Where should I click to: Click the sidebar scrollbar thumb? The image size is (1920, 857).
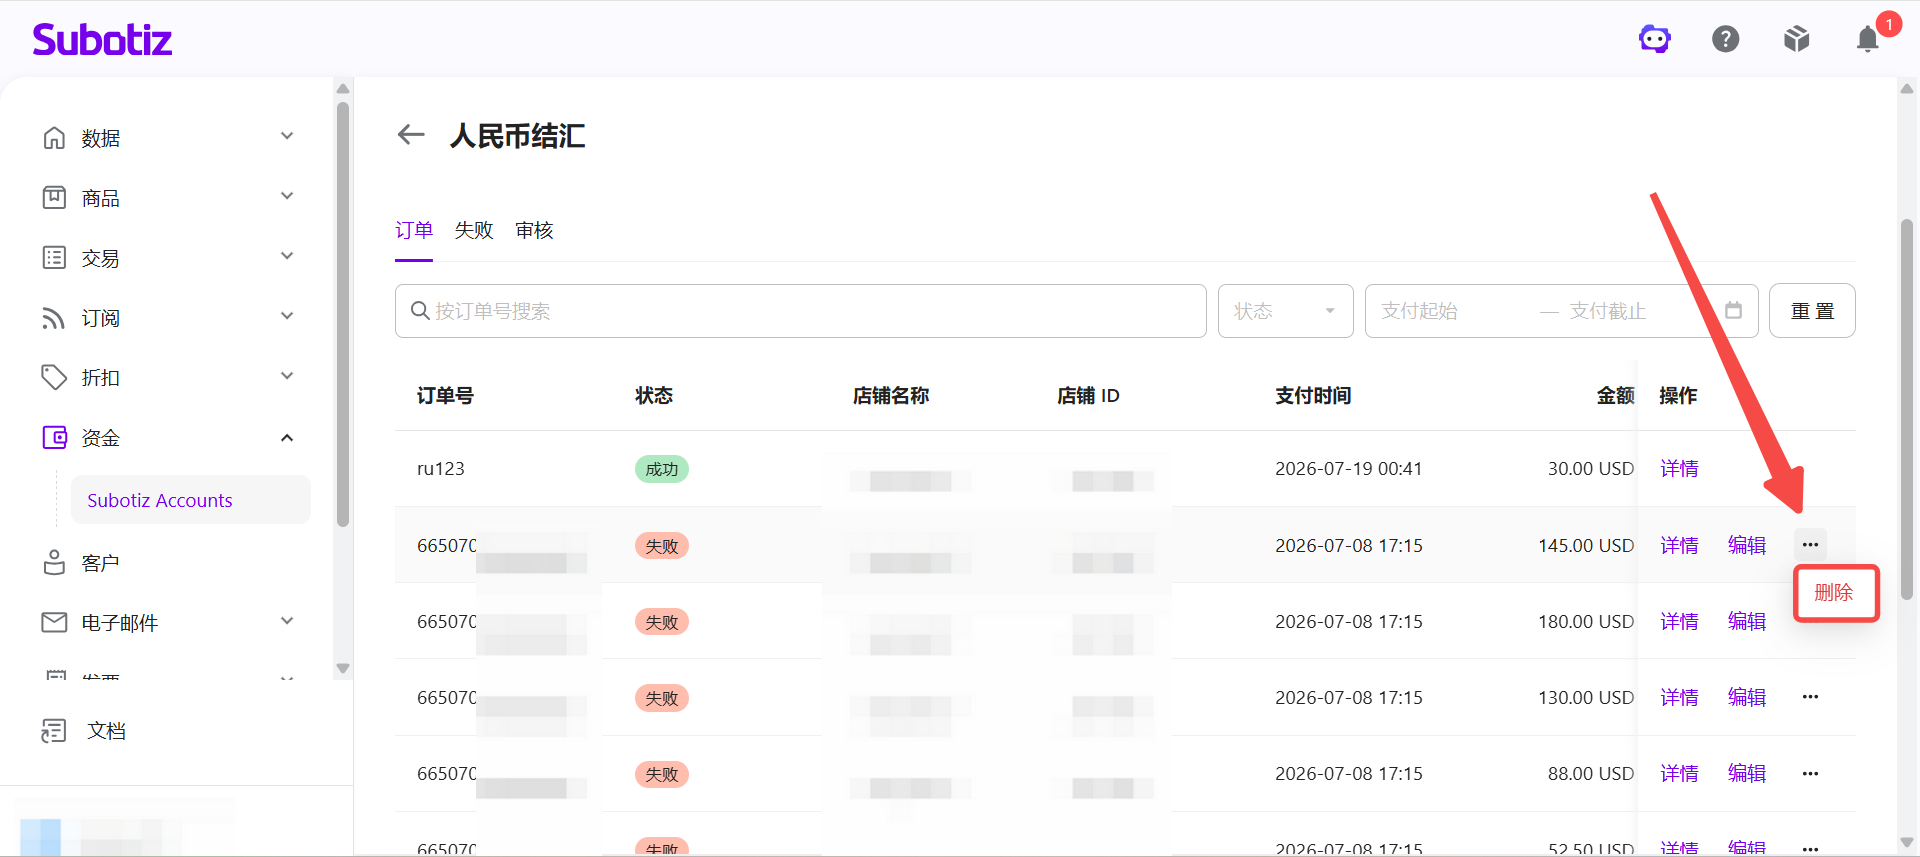(x=343, y=313)
